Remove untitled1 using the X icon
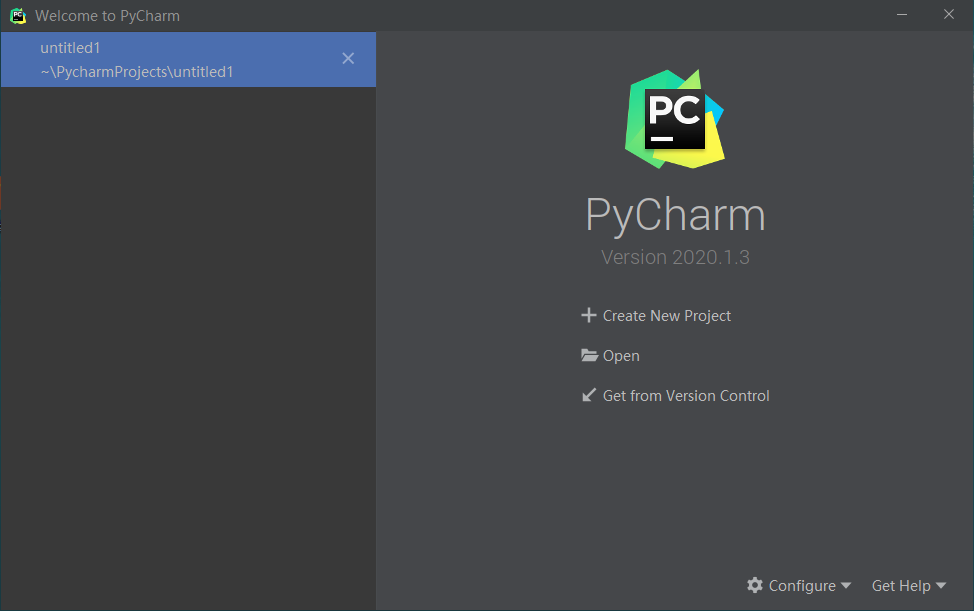This screenshot has width=974, height=611. (x=348, y=58)
